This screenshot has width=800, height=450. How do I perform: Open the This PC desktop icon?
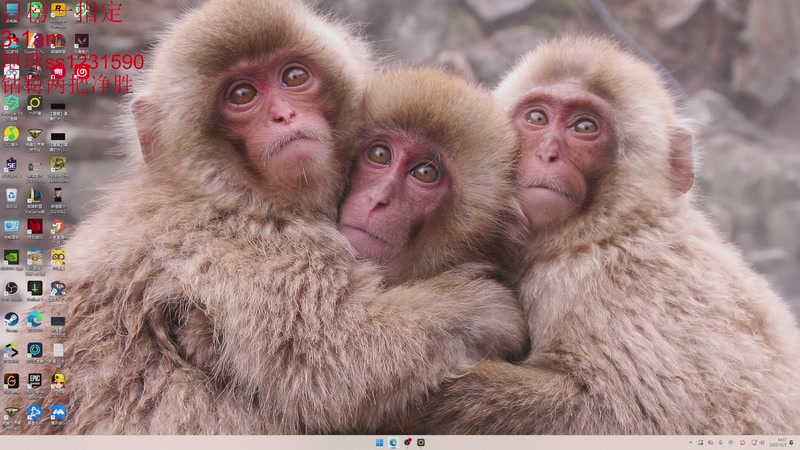point(11,11)
